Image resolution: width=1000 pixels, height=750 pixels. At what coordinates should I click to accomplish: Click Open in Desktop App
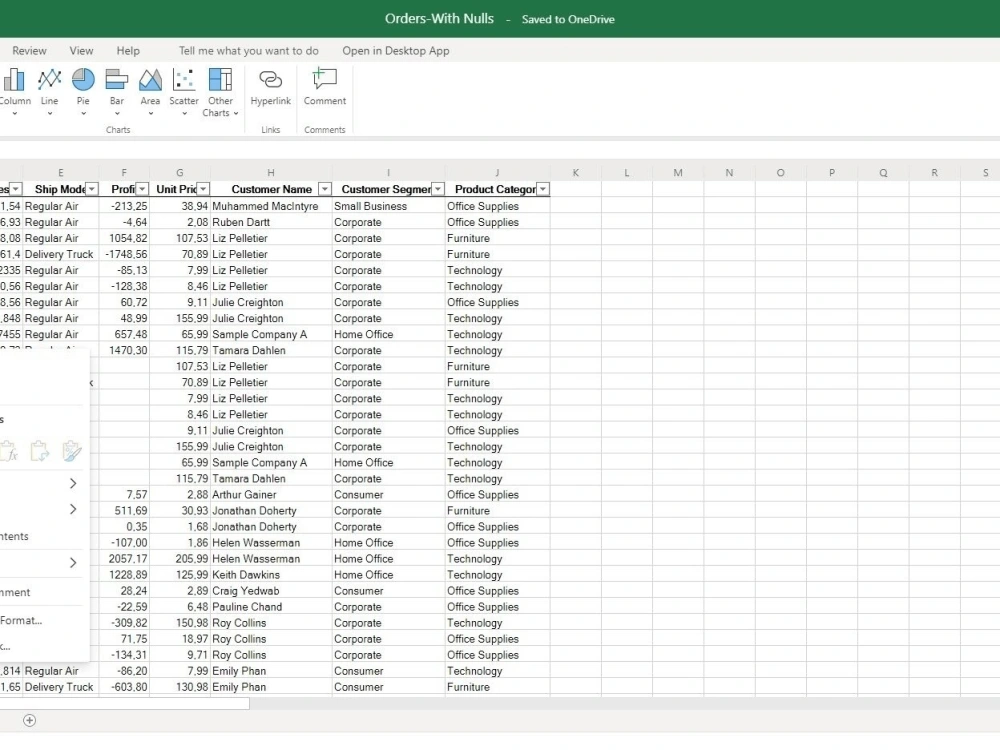point(395,51)
